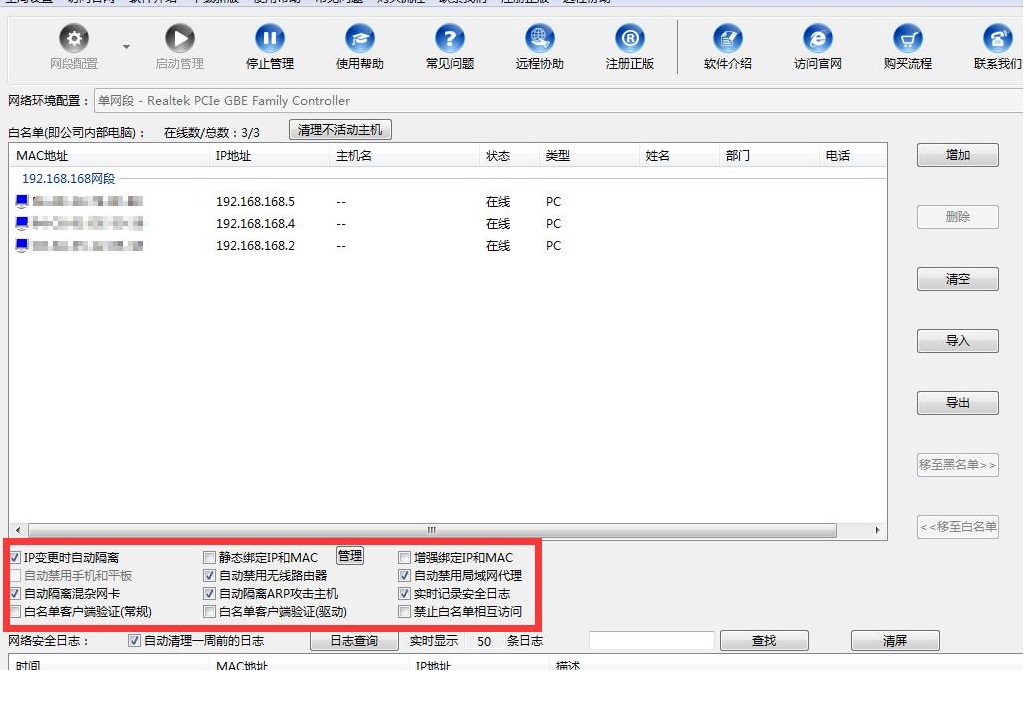Sort by 类型 column header

click(589, 156)
